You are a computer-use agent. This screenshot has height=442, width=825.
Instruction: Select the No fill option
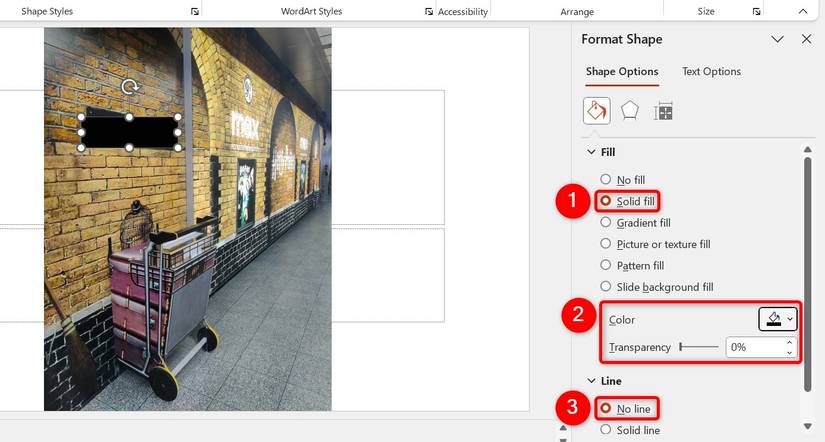click(623, 180)
